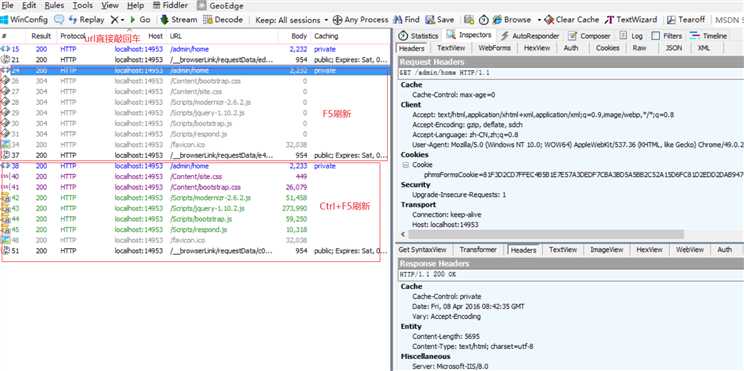The image size is (744, 371).
Task: Open the WinConfig tool
Action: [x=24, y=19]
